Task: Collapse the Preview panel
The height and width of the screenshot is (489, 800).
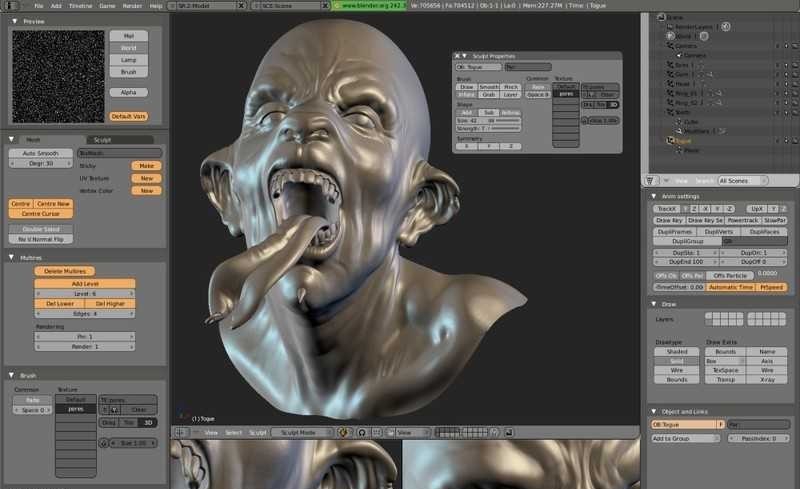Action: tap(14, 21)
